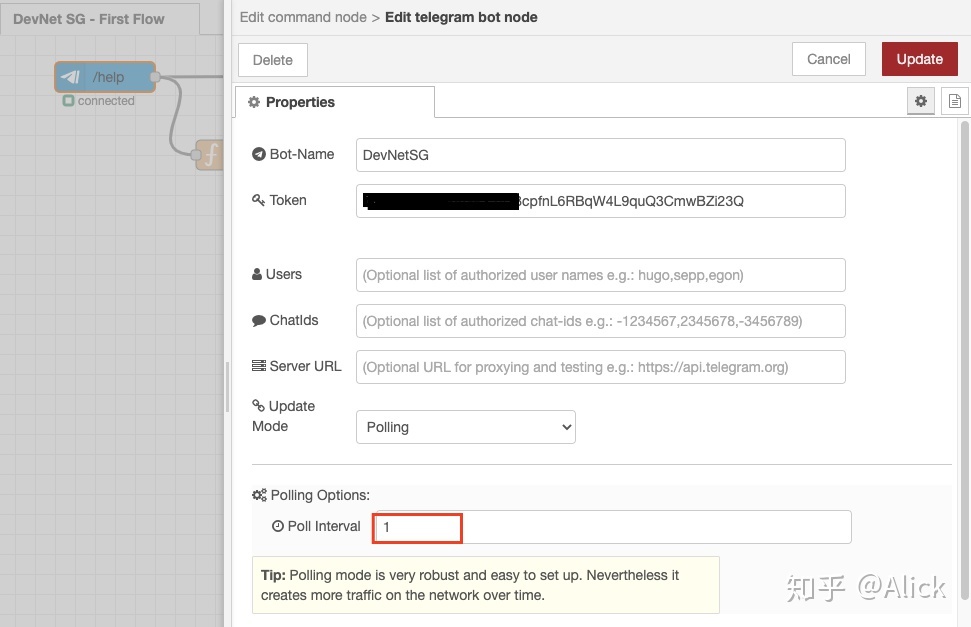
Task: Click the ChatIds input field
Action: [x=601, y=321]
